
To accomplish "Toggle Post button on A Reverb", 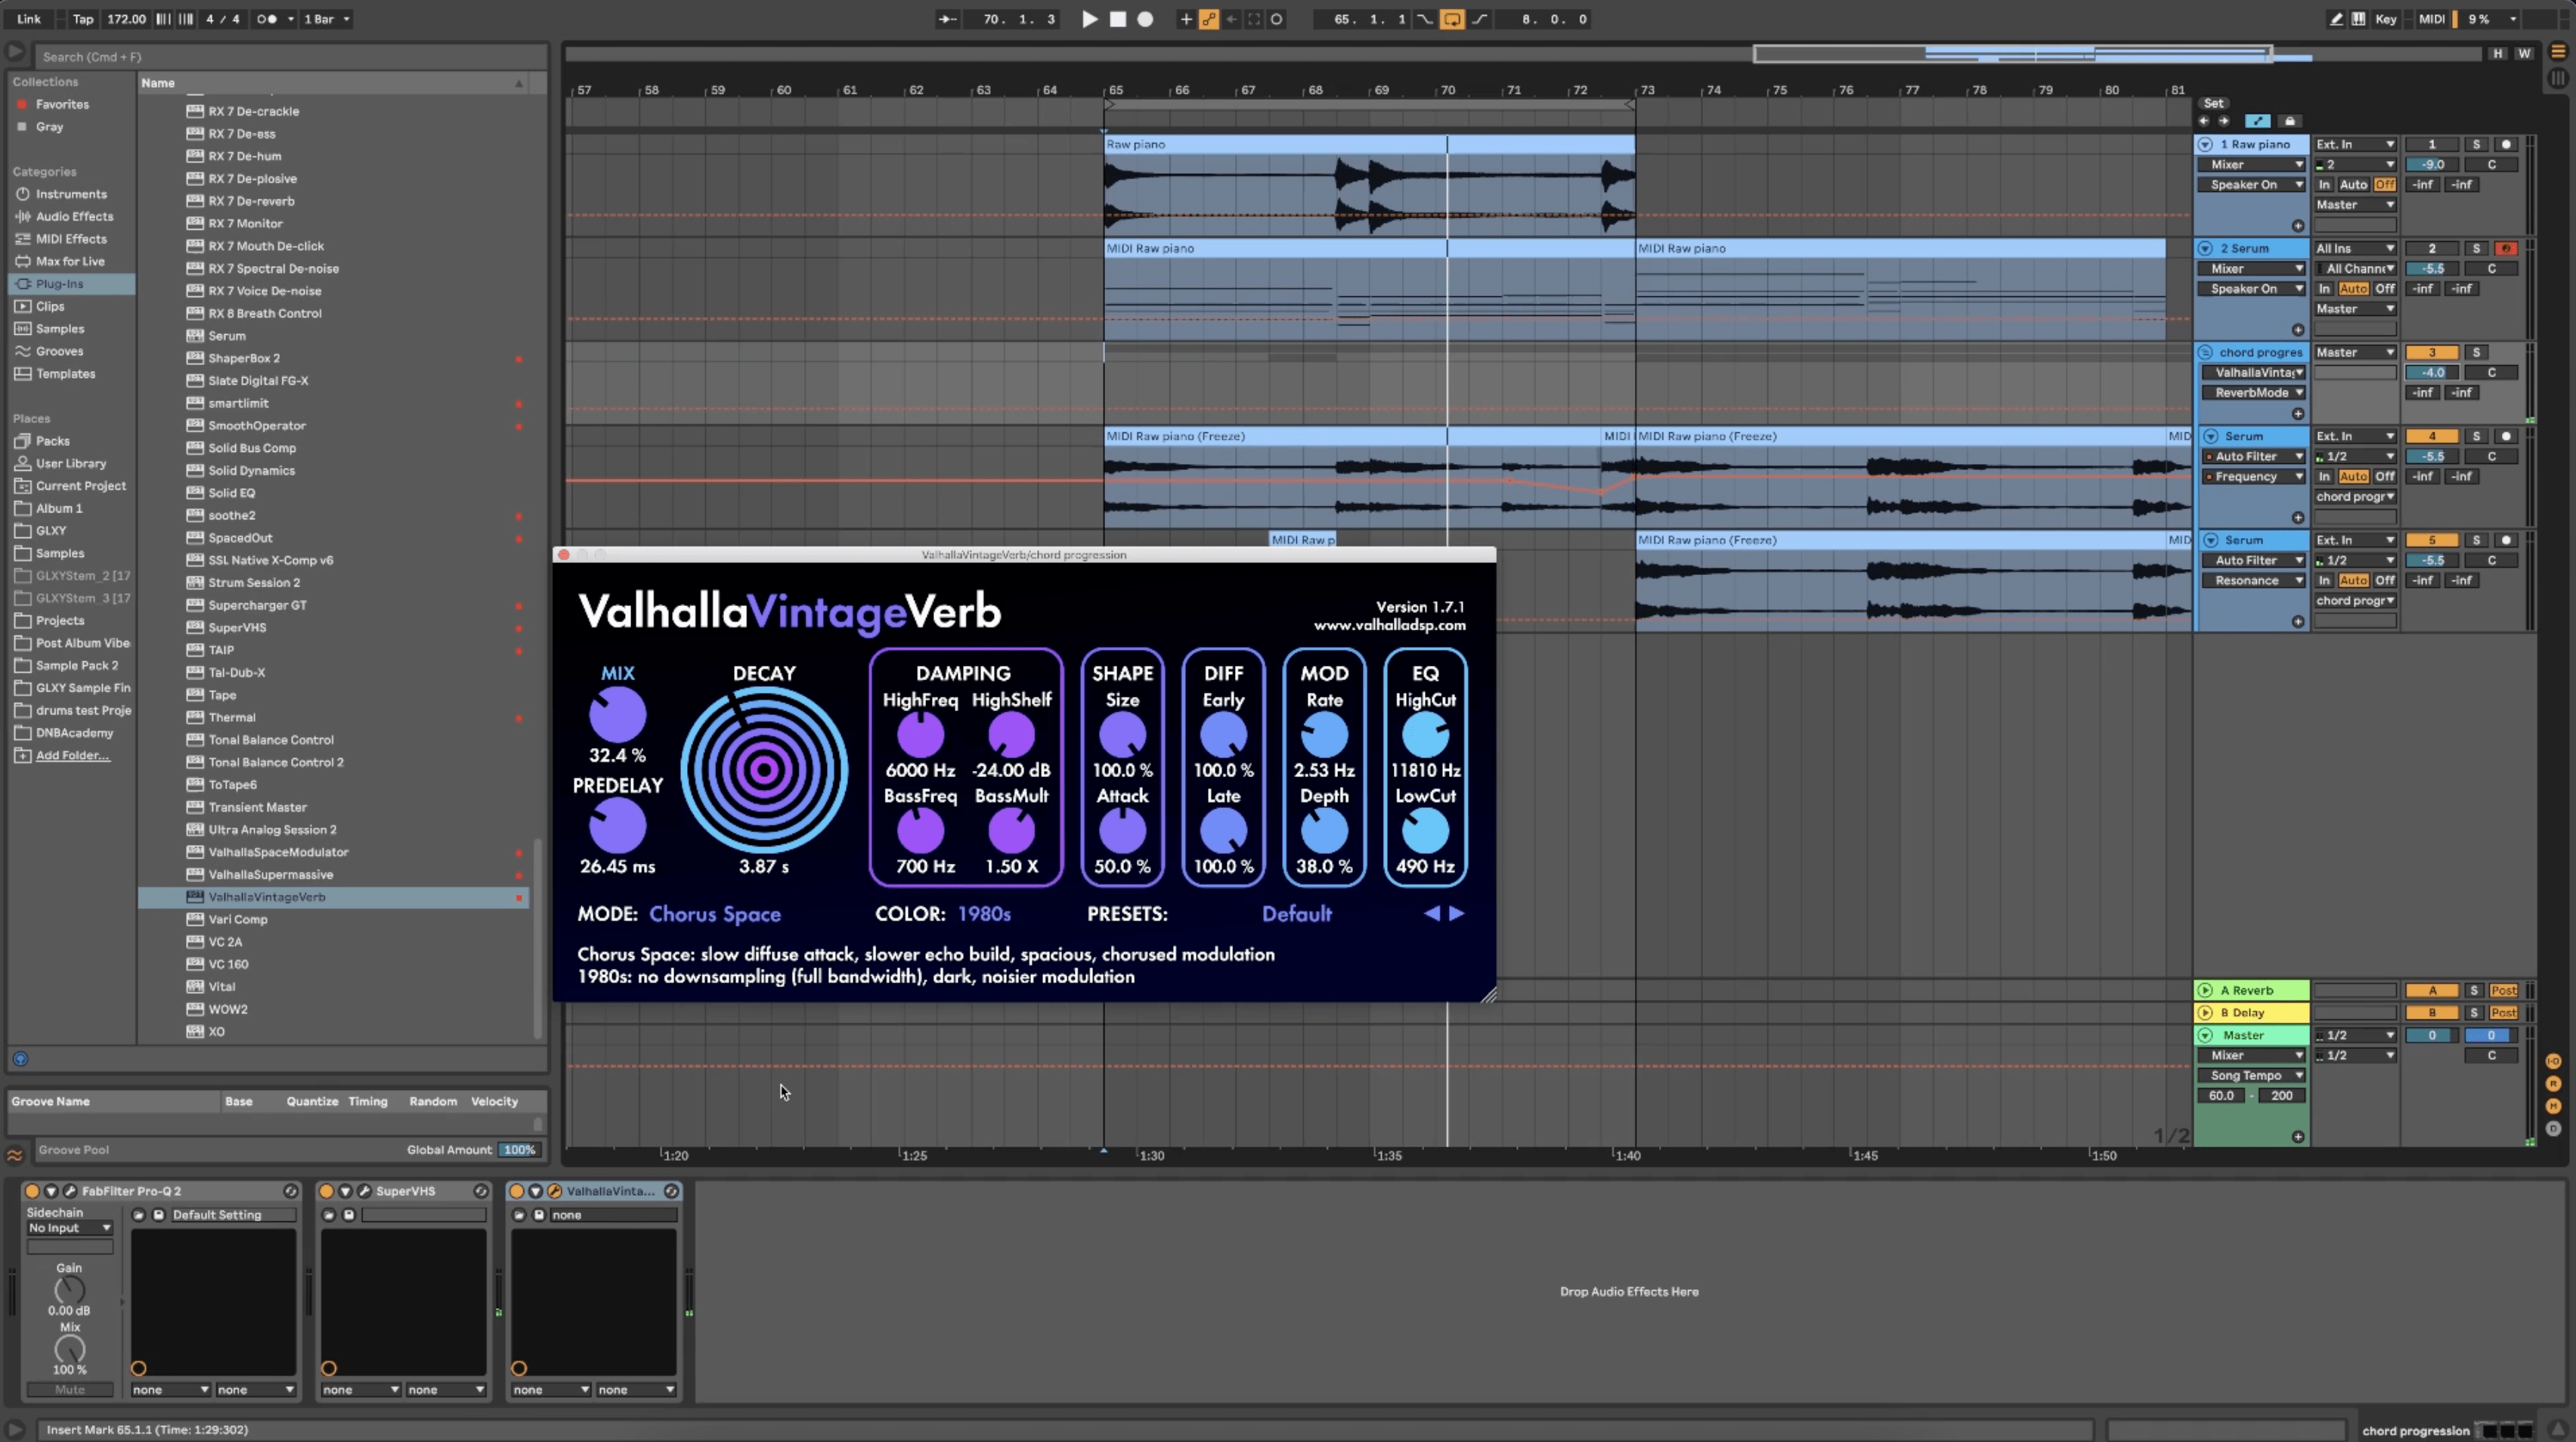I will 2504,991.
